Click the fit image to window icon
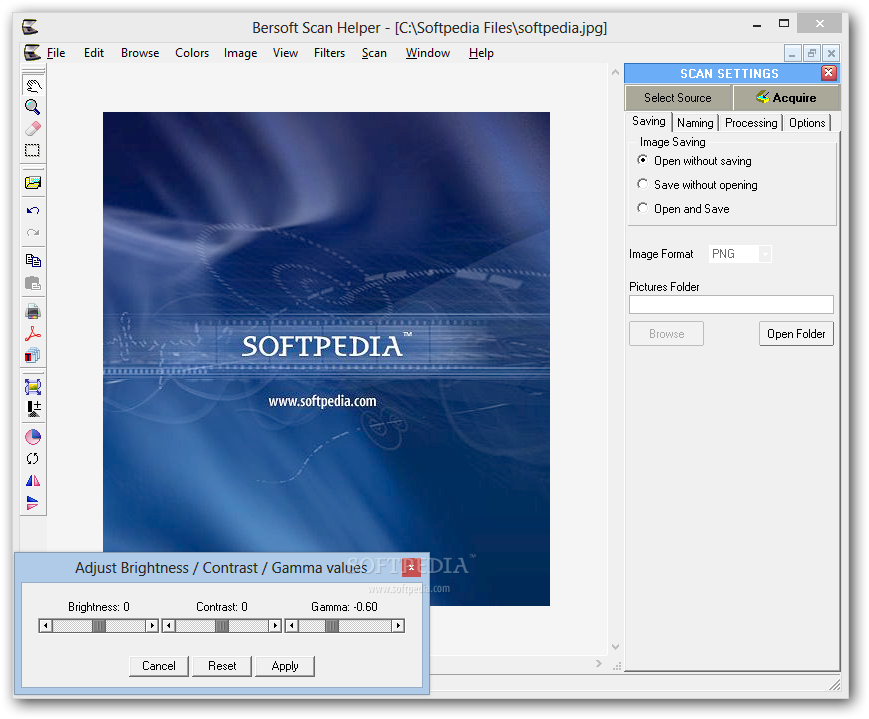869x719 pixels. [33, 386]
